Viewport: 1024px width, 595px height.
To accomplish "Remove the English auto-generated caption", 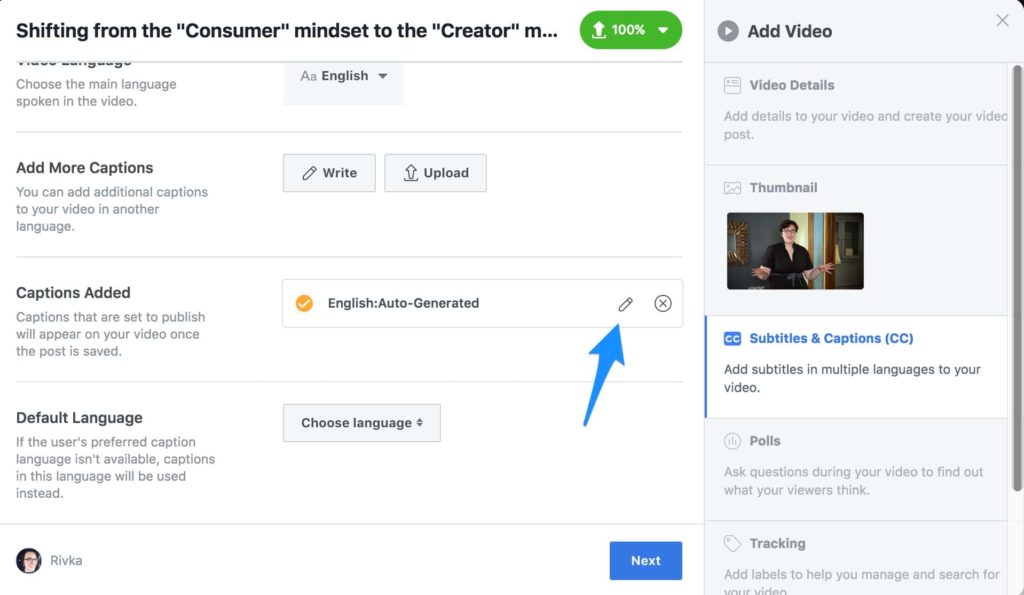I will [x=663, y=304].
